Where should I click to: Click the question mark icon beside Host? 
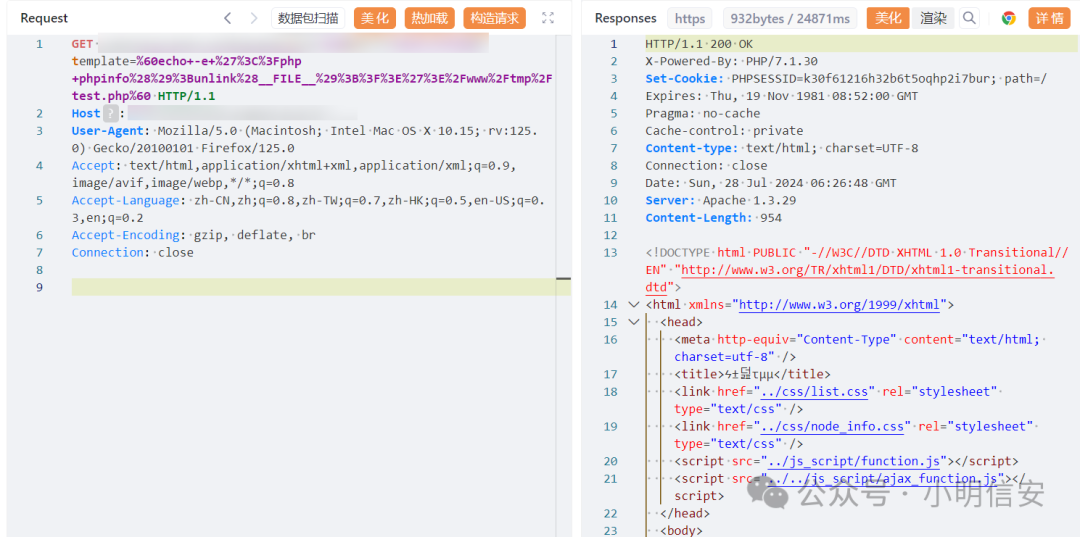111,114
